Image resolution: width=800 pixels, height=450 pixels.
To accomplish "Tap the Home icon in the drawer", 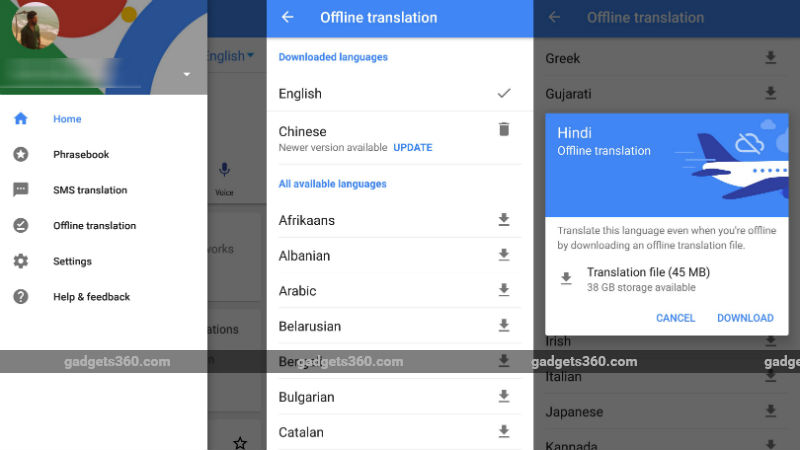I will pyautogui.click(x=20, y=119).
